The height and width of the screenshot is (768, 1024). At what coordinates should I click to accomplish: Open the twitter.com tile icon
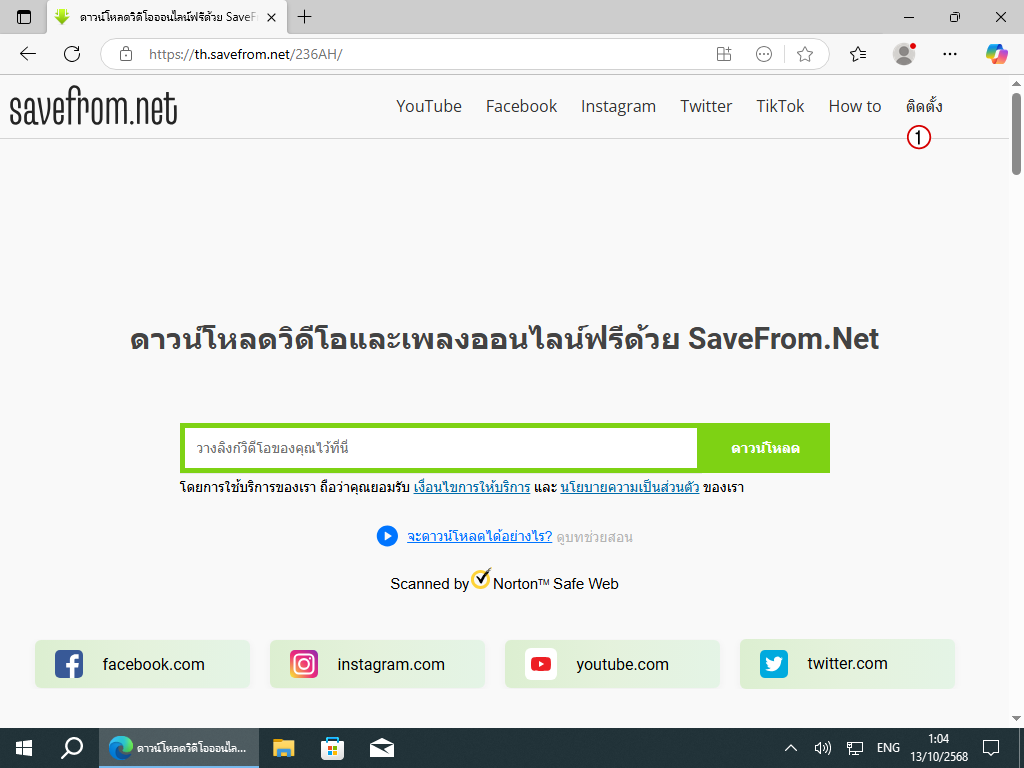[774, 664]
